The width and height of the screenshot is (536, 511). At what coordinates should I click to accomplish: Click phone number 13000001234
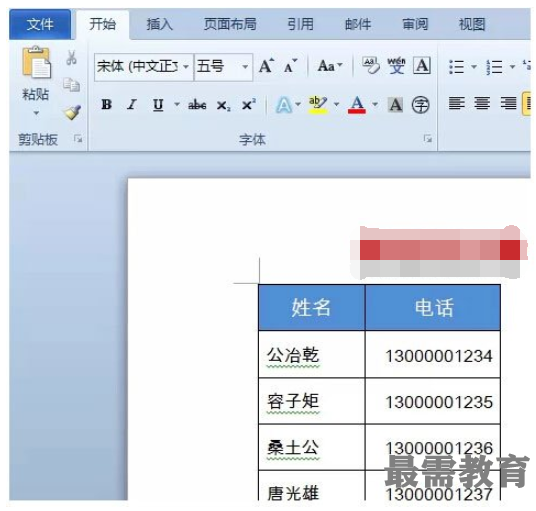(x=439, y=356)
